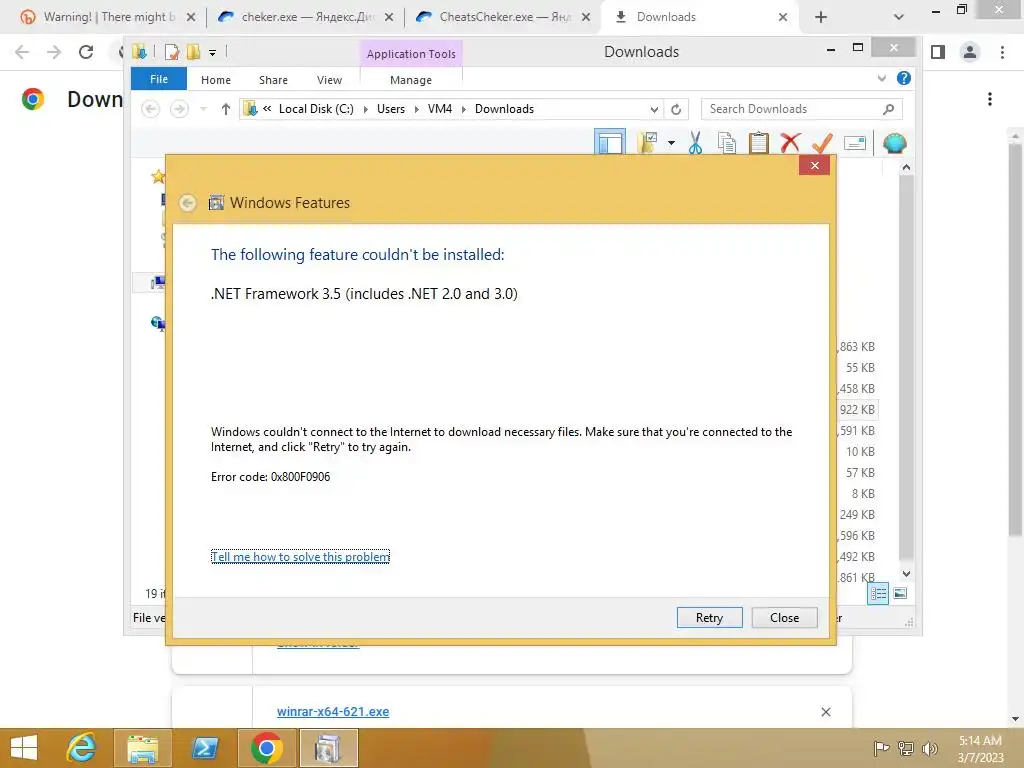Open the Home ribbon tab

click(216, 80)
